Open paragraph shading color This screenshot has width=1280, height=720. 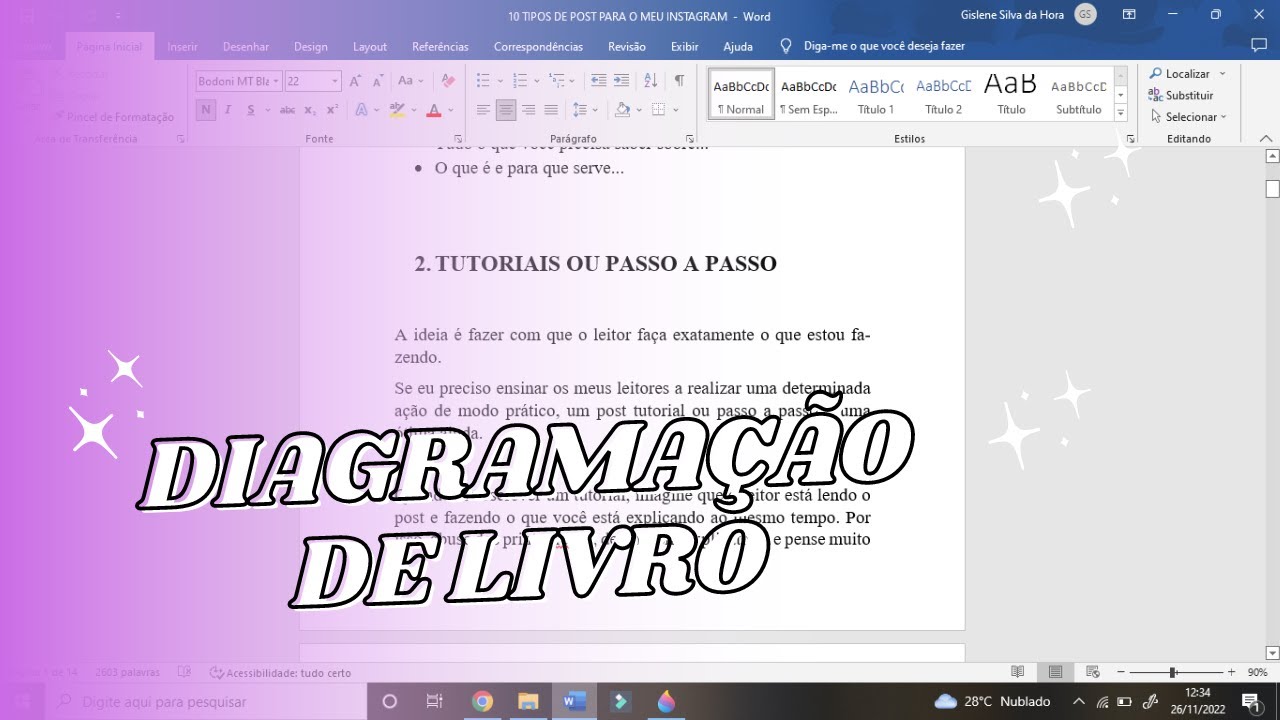(x=622, y=110)
